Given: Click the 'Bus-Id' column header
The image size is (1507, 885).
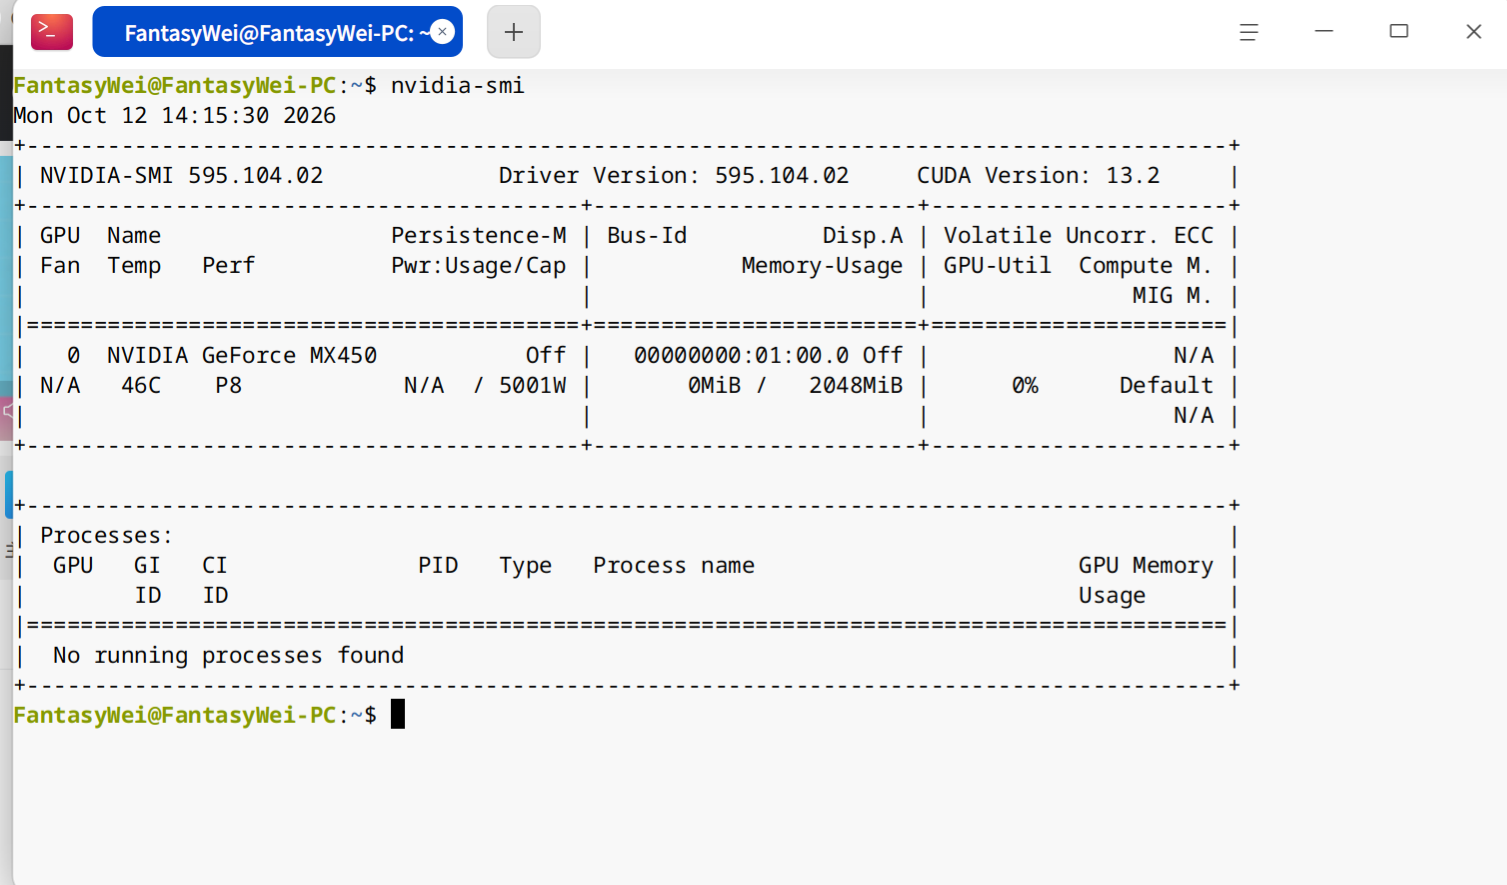Looking at the screenshot, I should coord(647,236).
